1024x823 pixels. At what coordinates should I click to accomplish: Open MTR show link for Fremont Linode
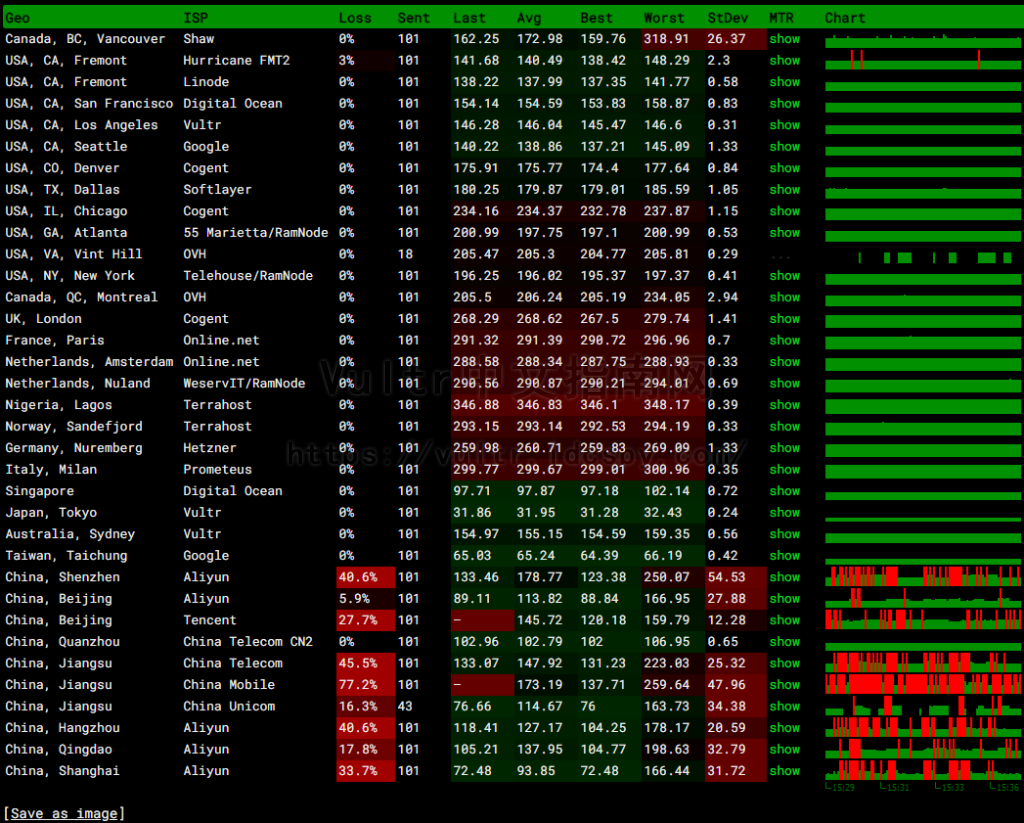[784, 82]
